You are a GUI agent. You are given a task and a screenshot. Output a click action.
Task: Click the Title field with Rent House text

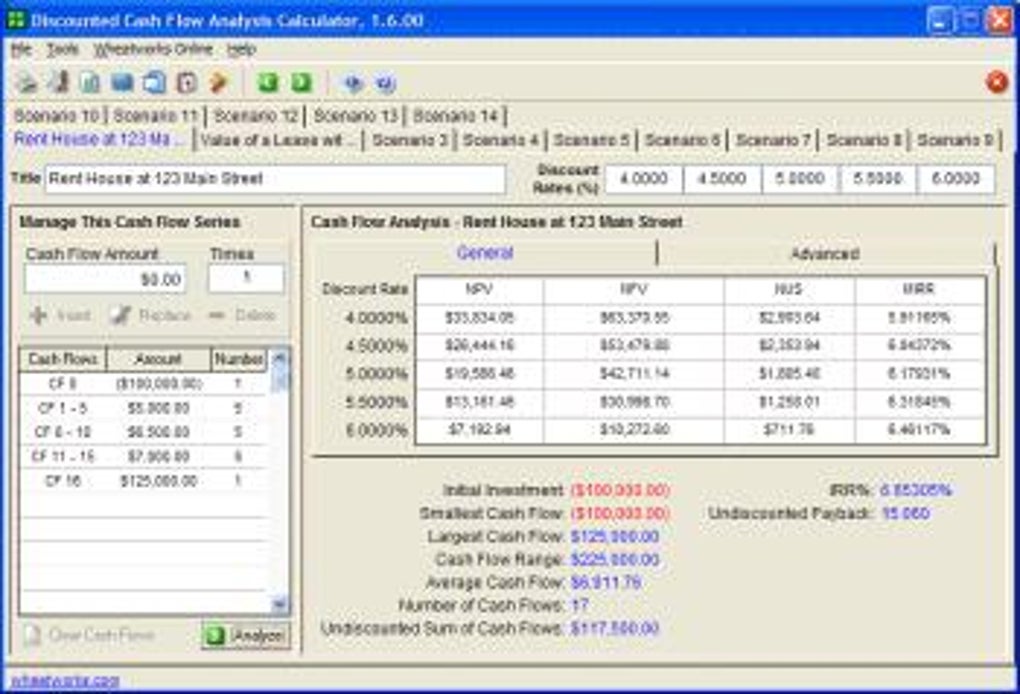[x=275, y=179]
